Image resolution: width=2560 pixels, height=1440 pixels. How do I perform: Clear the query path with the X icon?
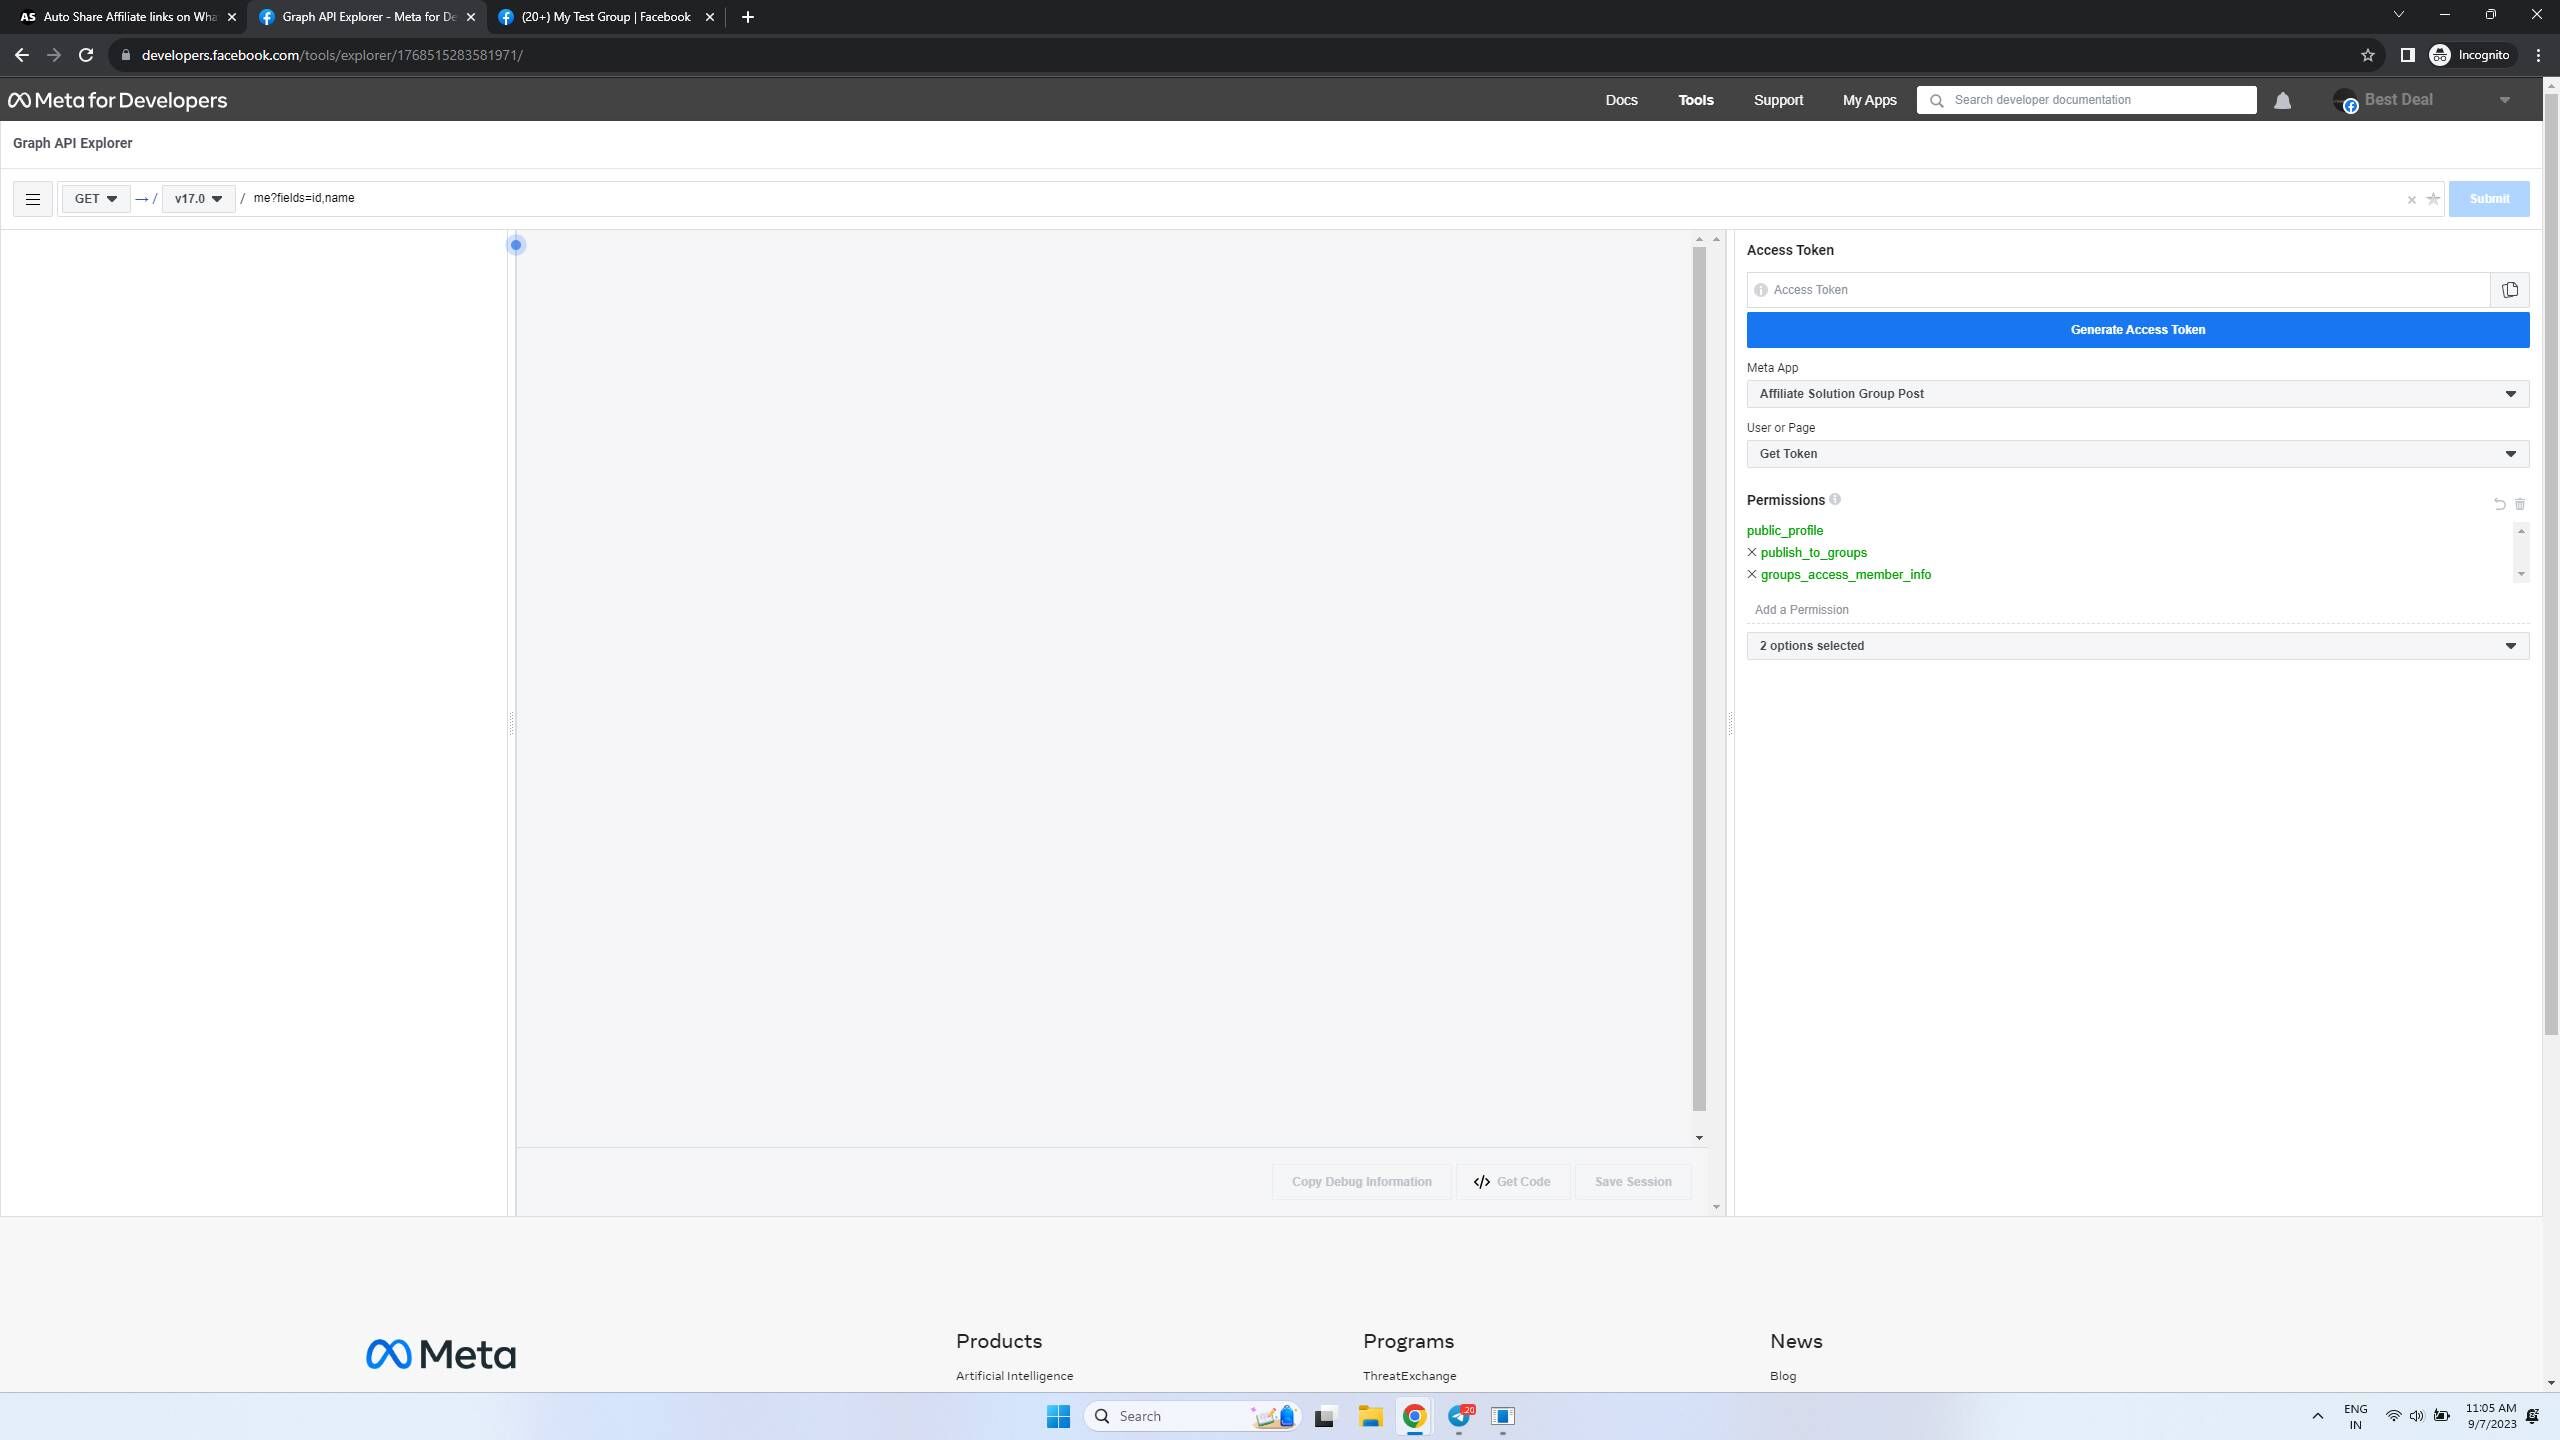pyautogui.click(x=2411, y=200)
